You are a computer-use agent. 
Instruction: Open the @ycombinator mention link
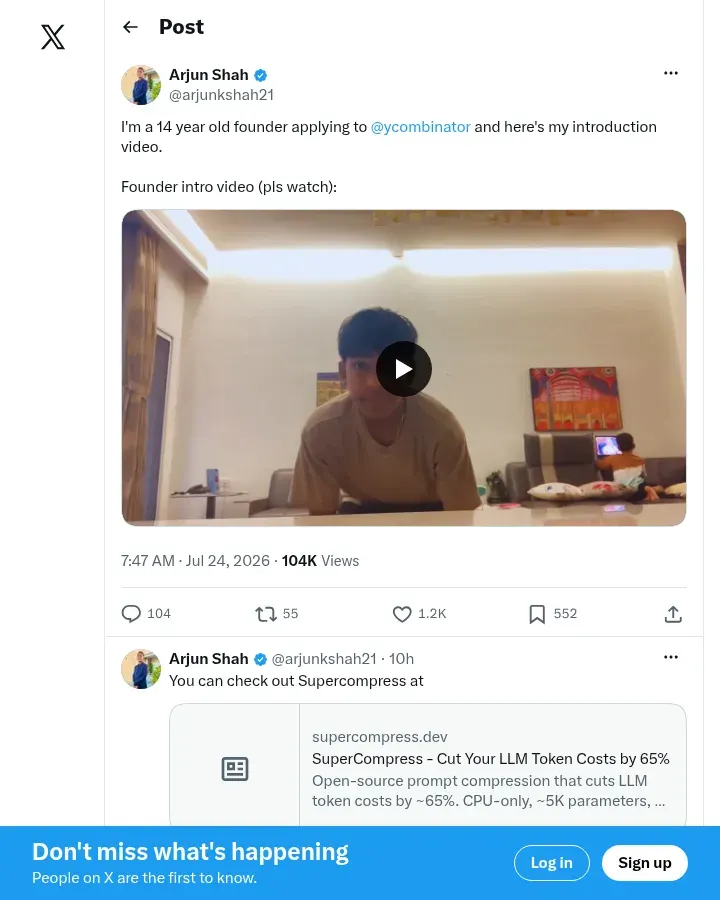pyautogui.click(x=420, y=127)
